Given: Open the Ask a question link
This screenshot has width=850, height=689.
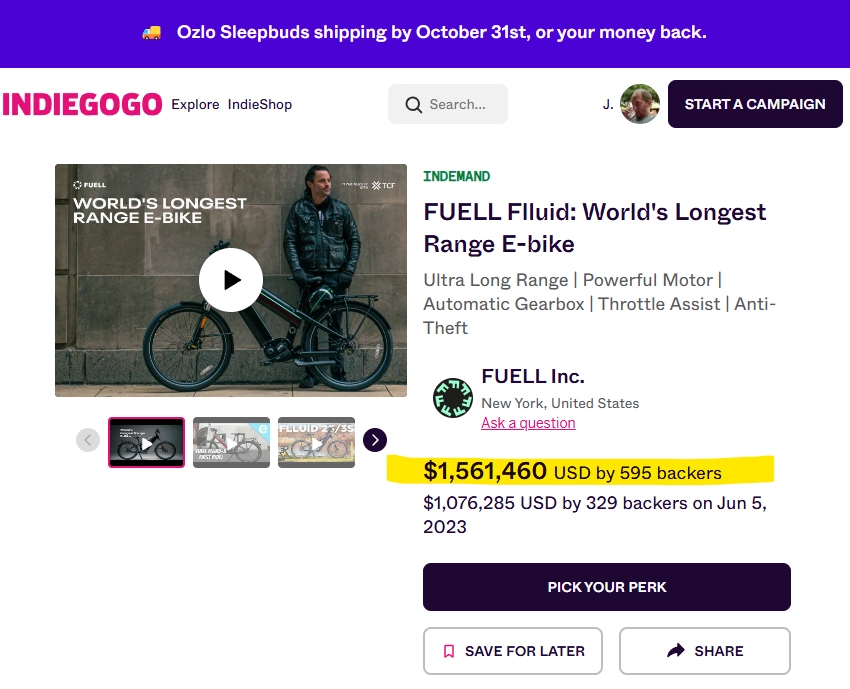Looking at the screenshot, I should click(528, 423).
